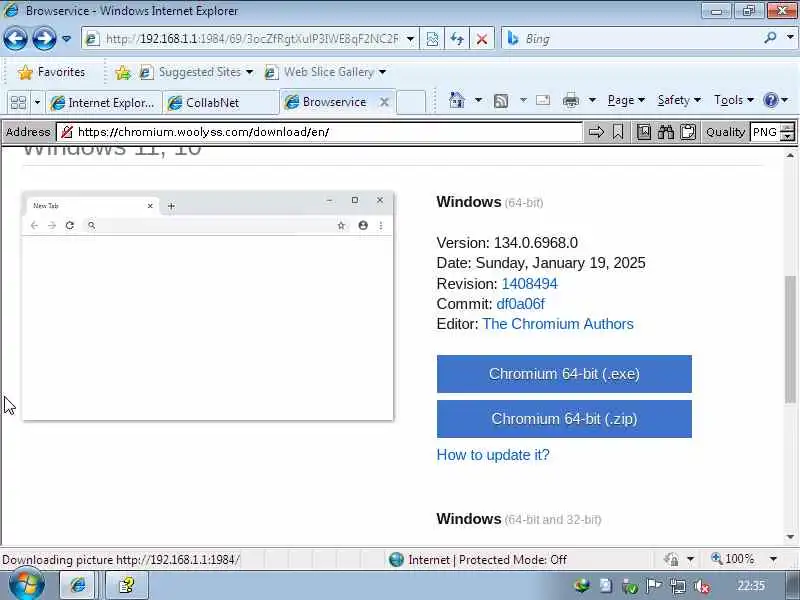Screen dimensions: 800x600
Task: Click the Refresh icon in IE
Action: pyautogui.click(x=457, y=39)
